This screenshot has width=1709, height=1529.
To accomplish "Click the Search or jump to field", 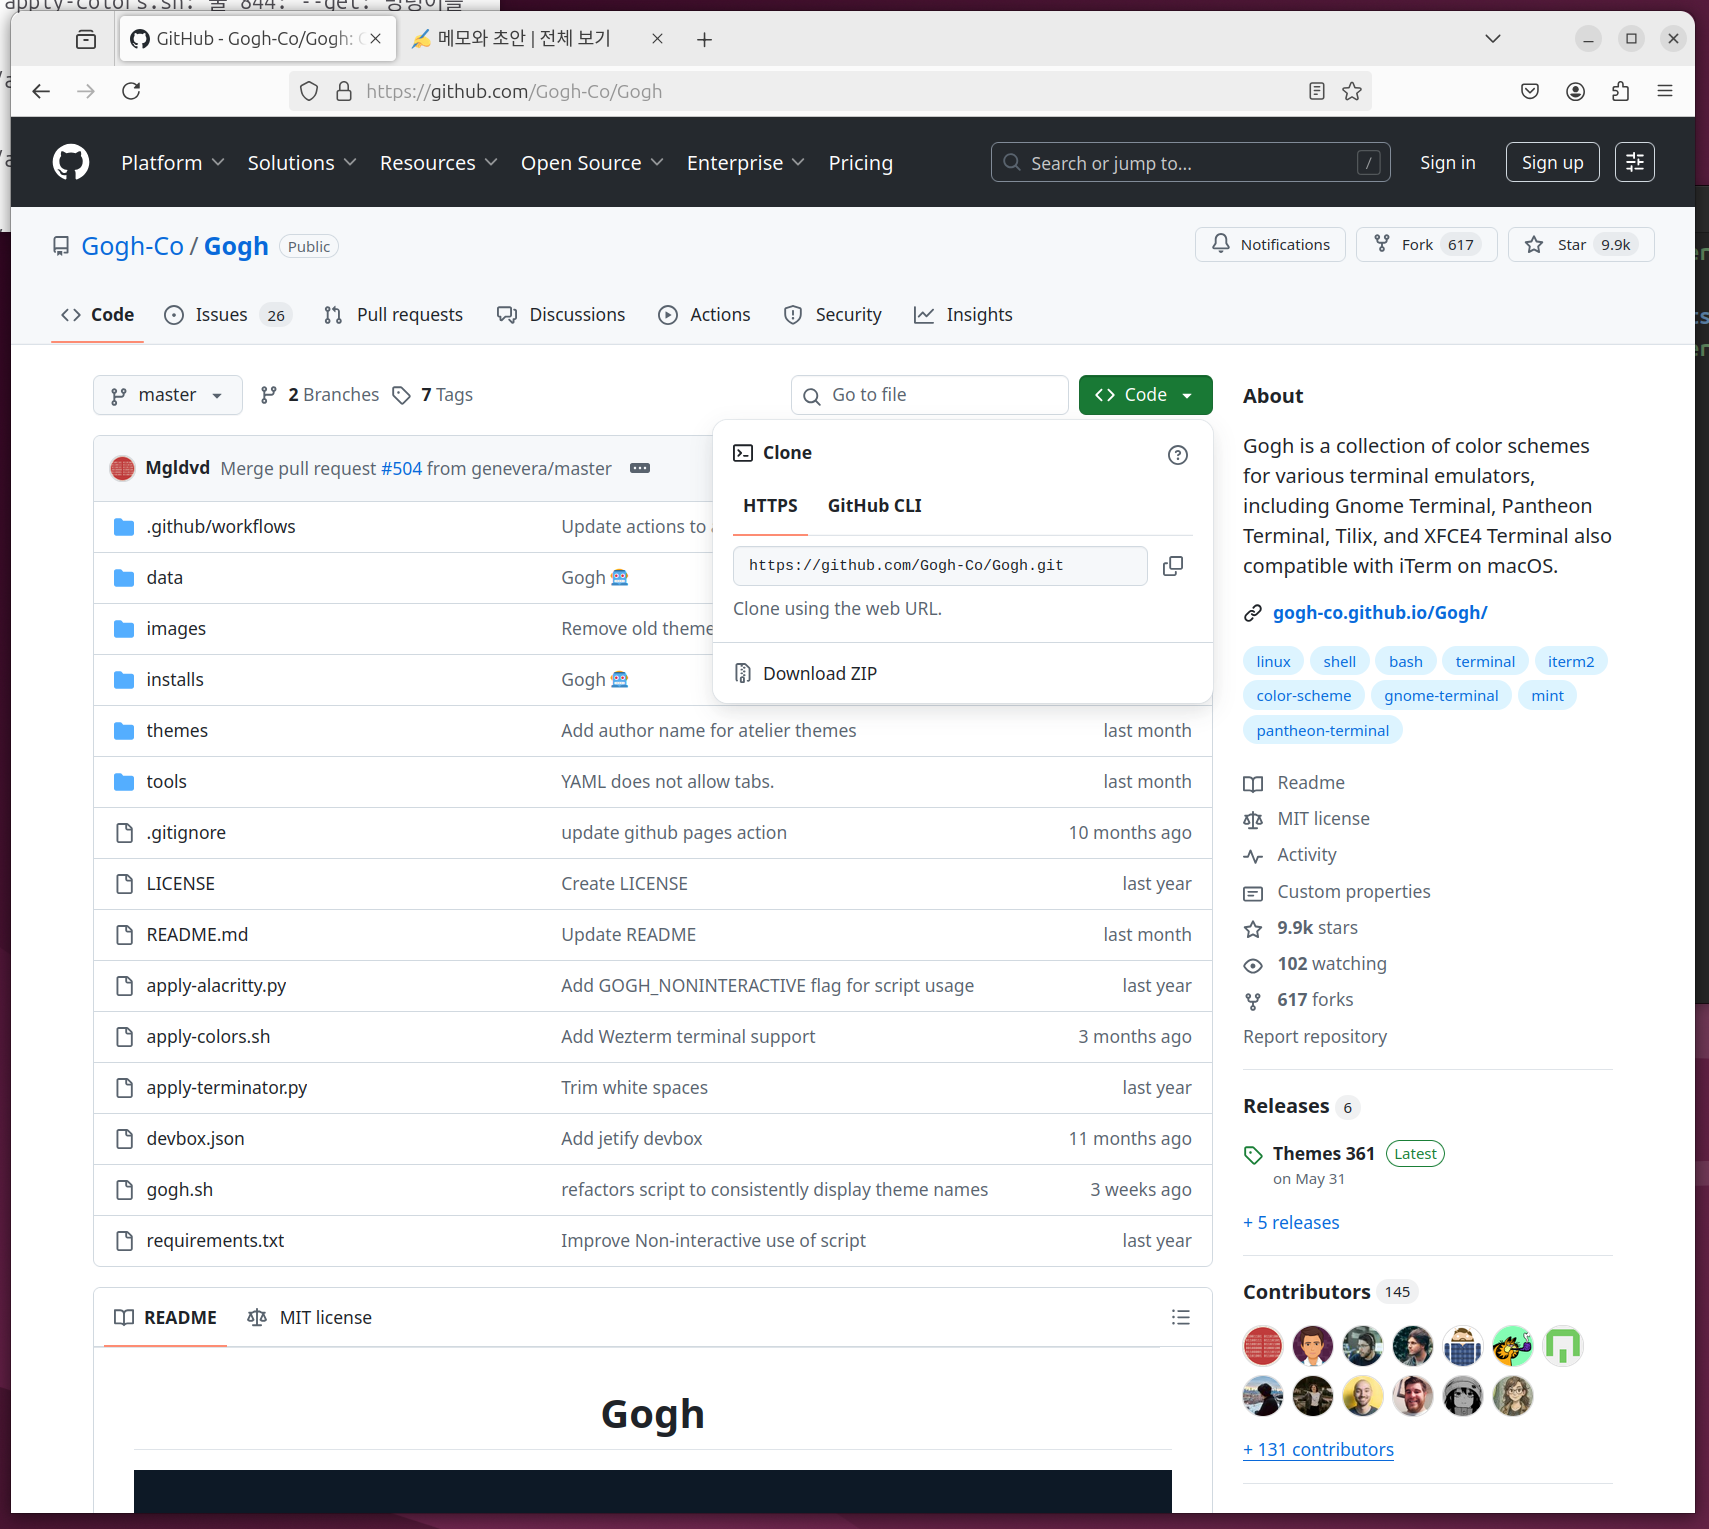I will tap(1191, 162).
